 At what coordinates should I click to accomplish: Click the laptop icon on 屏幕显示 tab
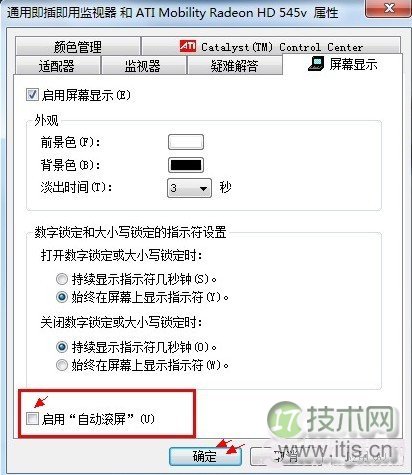pos(316,63)
